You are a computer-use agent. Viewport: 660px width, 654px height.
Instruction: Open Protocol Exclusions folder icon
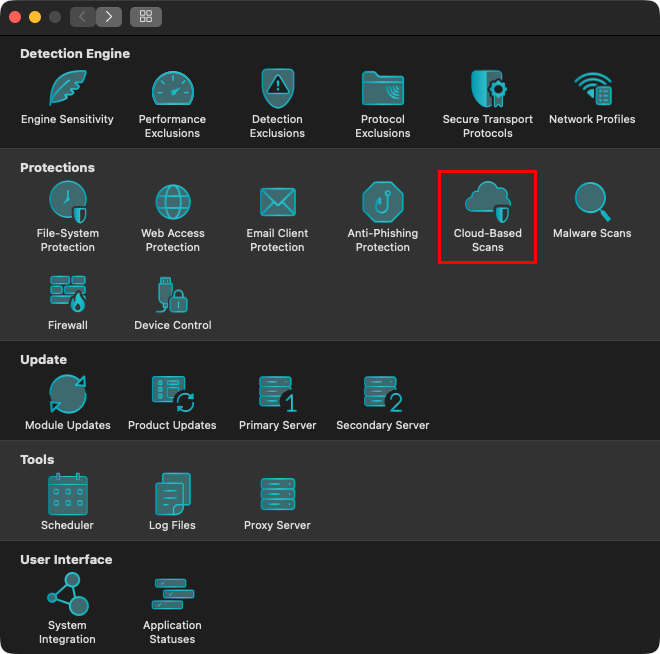[383, 89]
